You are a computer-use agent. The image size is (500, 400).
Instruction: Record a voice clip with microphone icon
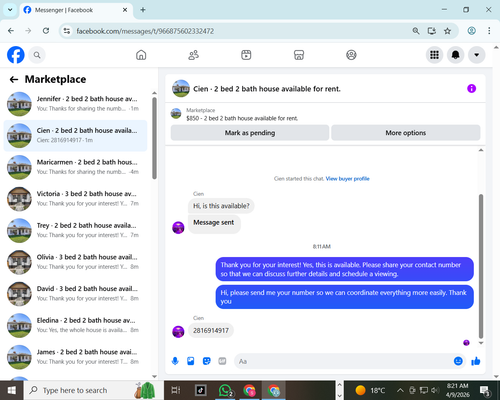175,361
